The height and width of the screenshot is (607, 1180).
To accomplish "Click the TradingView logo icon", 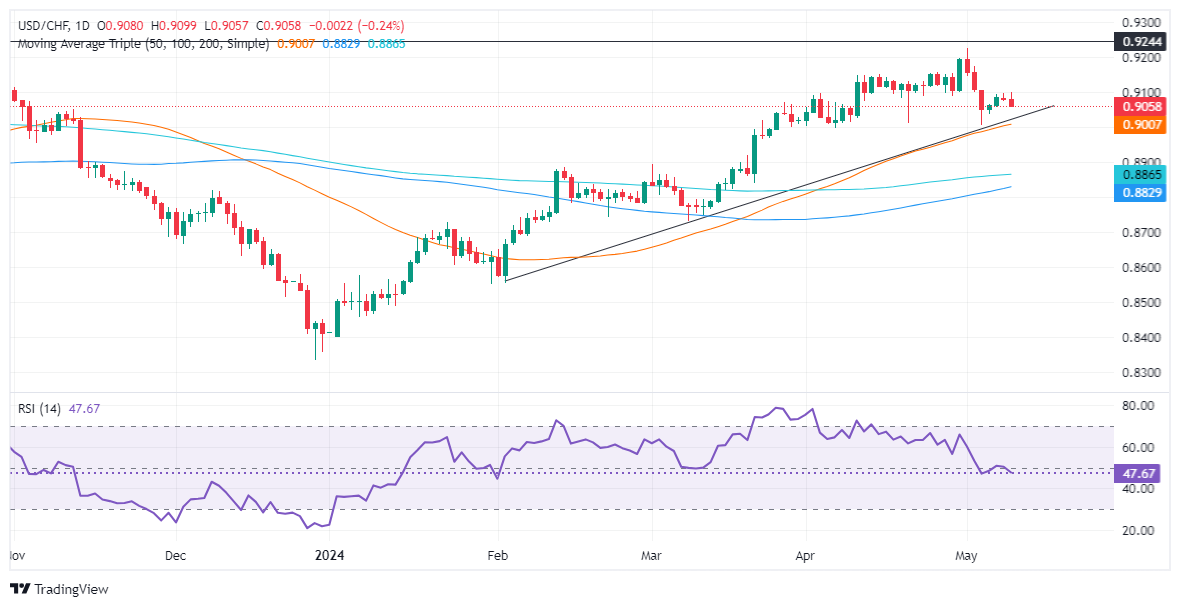I will coord(20,589).
